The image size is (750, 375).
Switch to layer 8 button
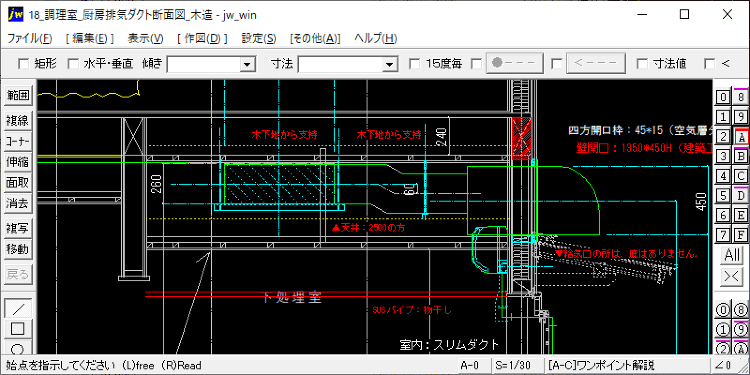point(741,98)
